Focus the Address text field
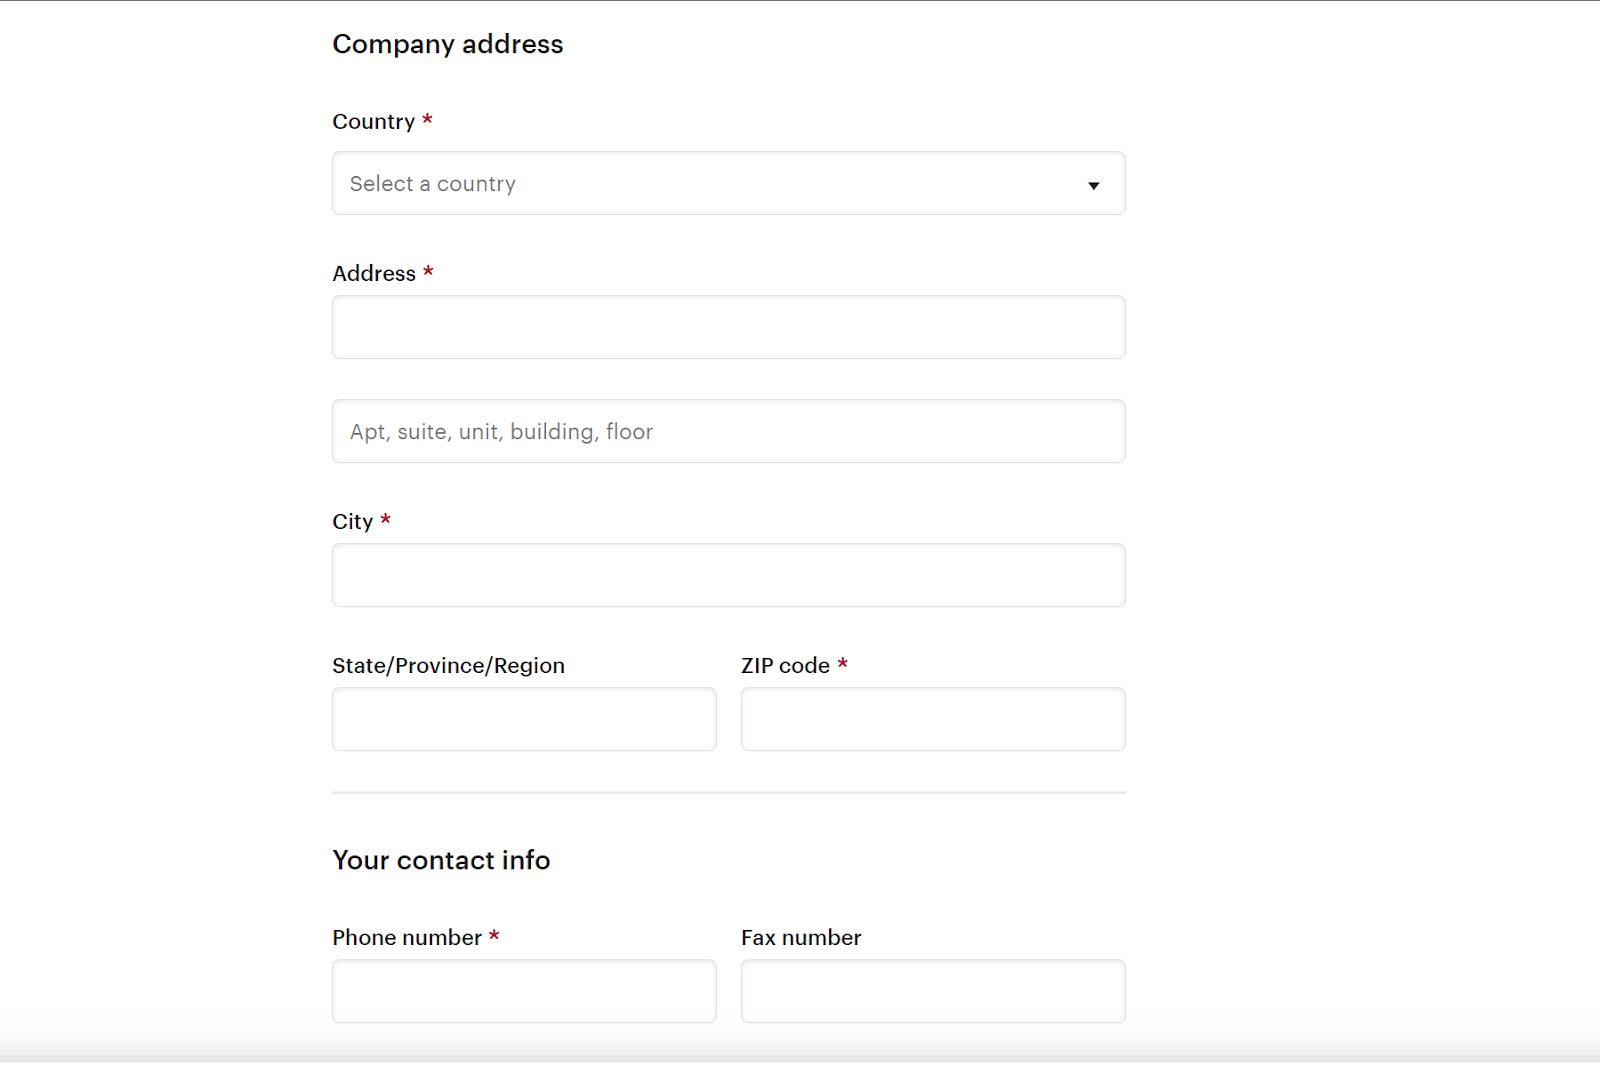Screen dimensions: 1600x1066 (x=728, y=327)
